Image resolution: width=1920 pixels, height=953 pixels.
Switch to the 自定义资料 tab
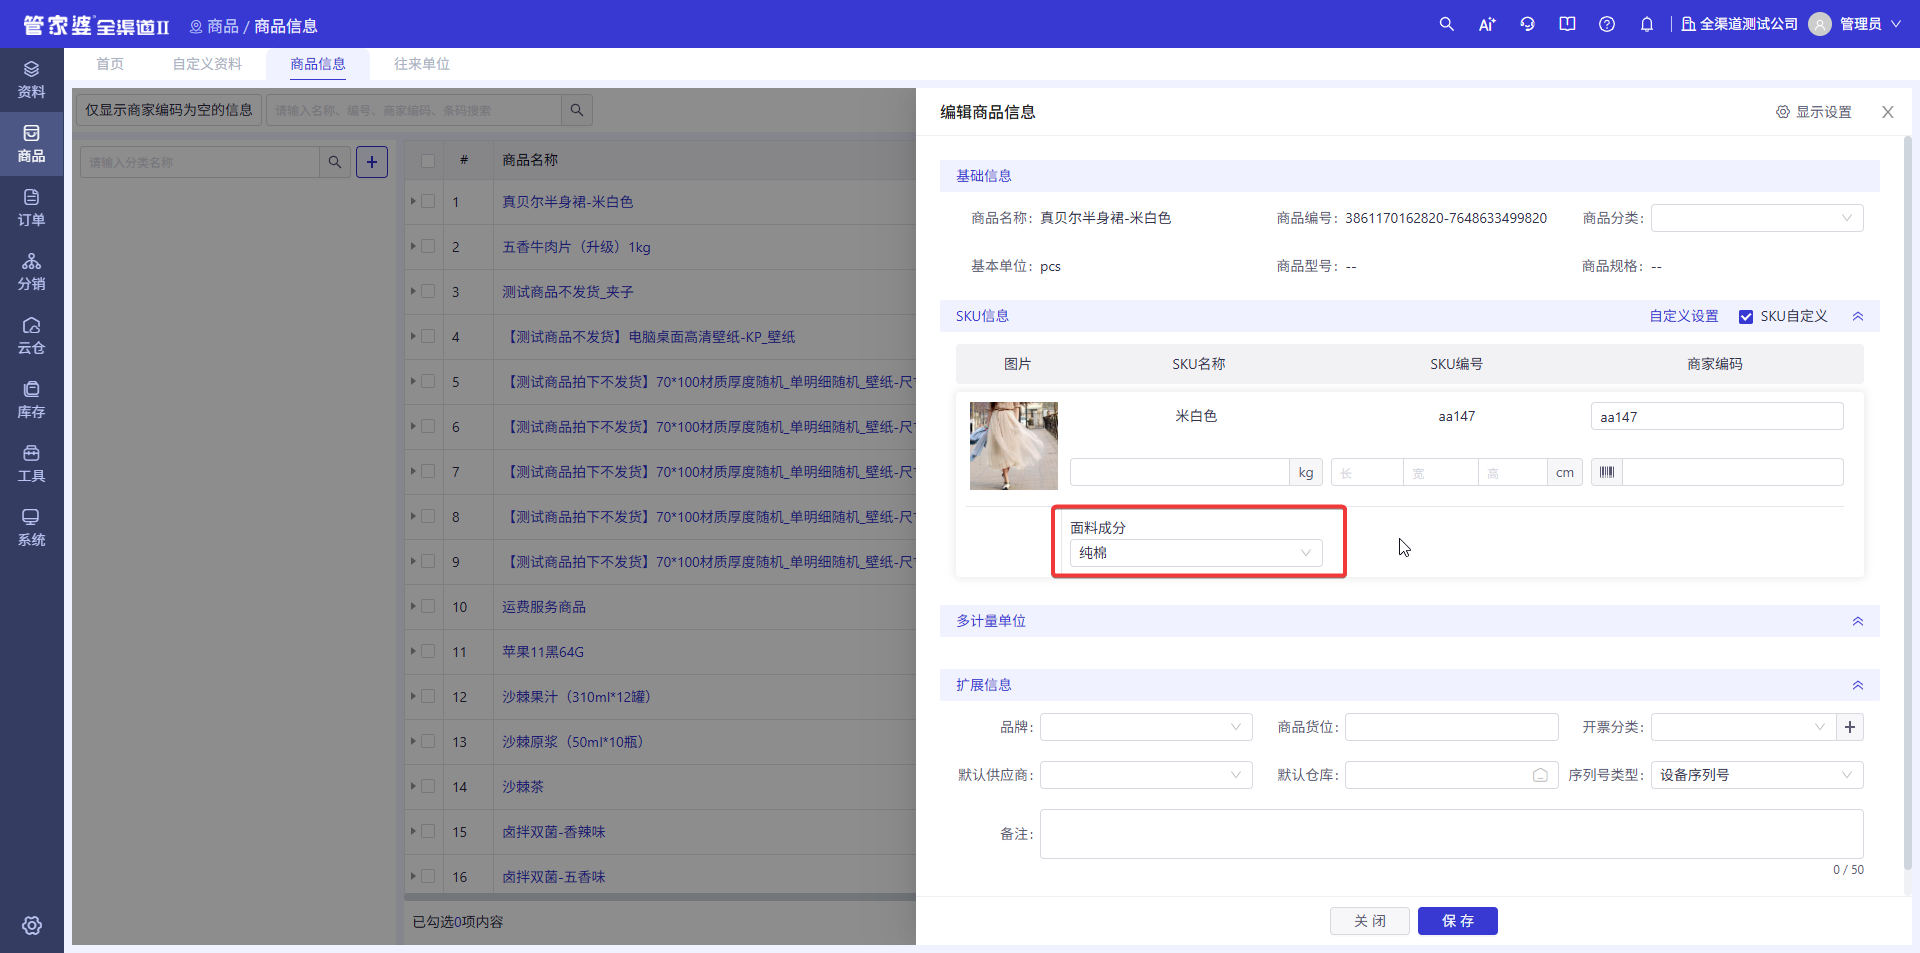[x=207, y=64]
